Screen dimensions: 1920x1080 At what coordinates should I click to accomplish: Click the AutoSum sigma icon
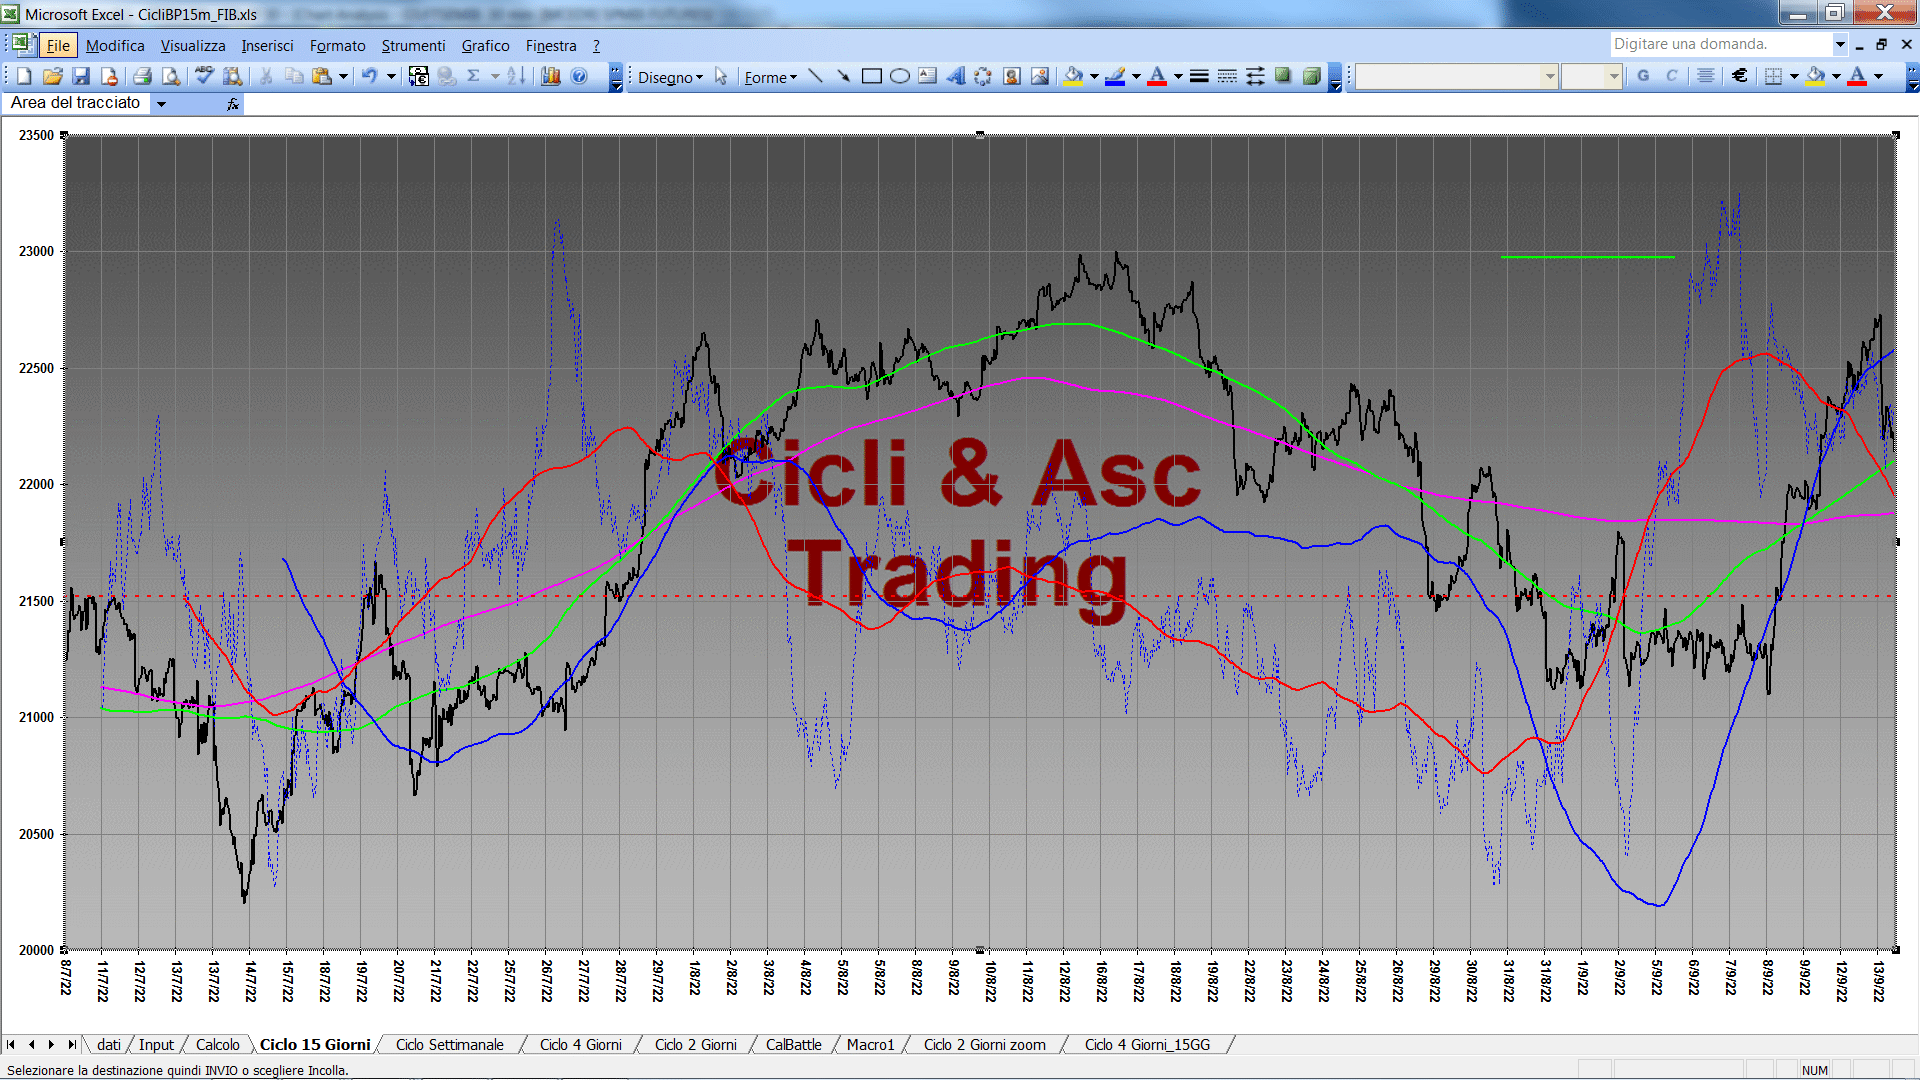tap(474, 76)
